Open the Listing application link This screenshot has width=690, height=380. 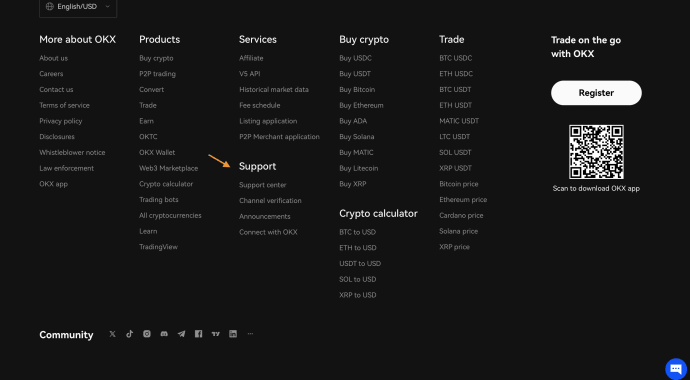[x=268, y=121]
